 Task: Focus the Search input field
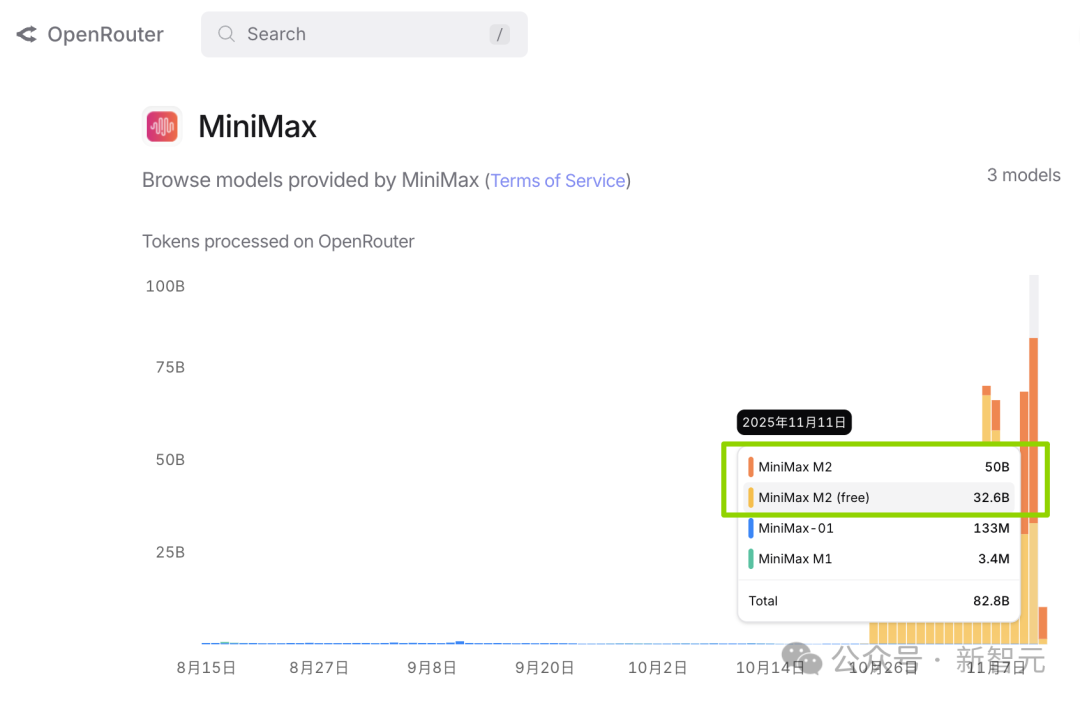(x=364, y=34)
